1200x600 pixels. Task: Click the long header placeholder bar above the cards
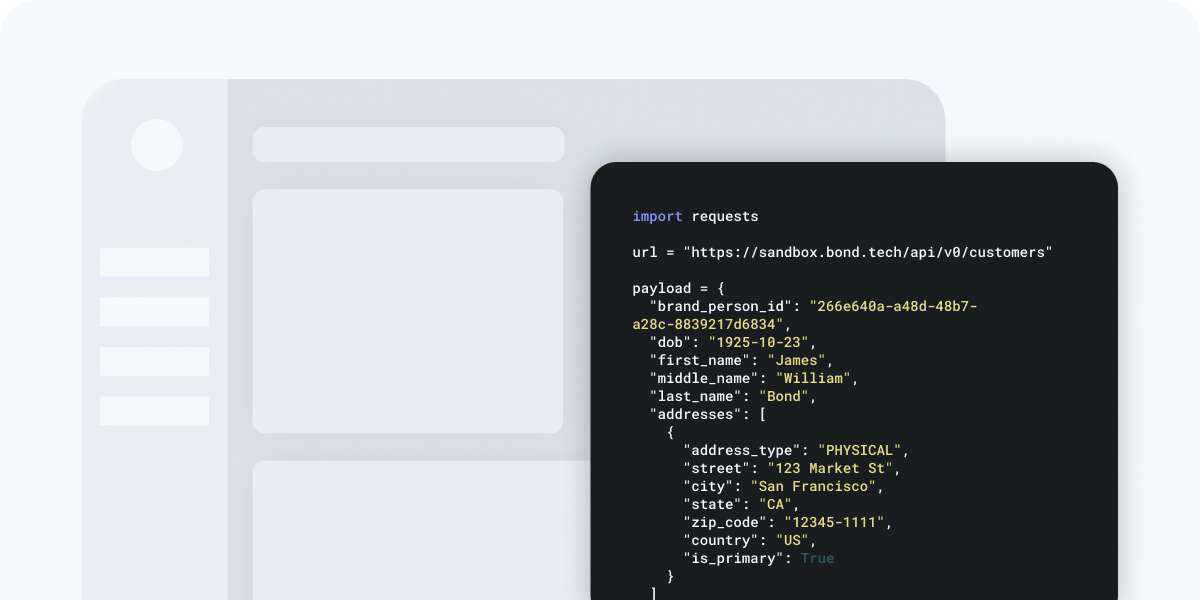(409, 144)
